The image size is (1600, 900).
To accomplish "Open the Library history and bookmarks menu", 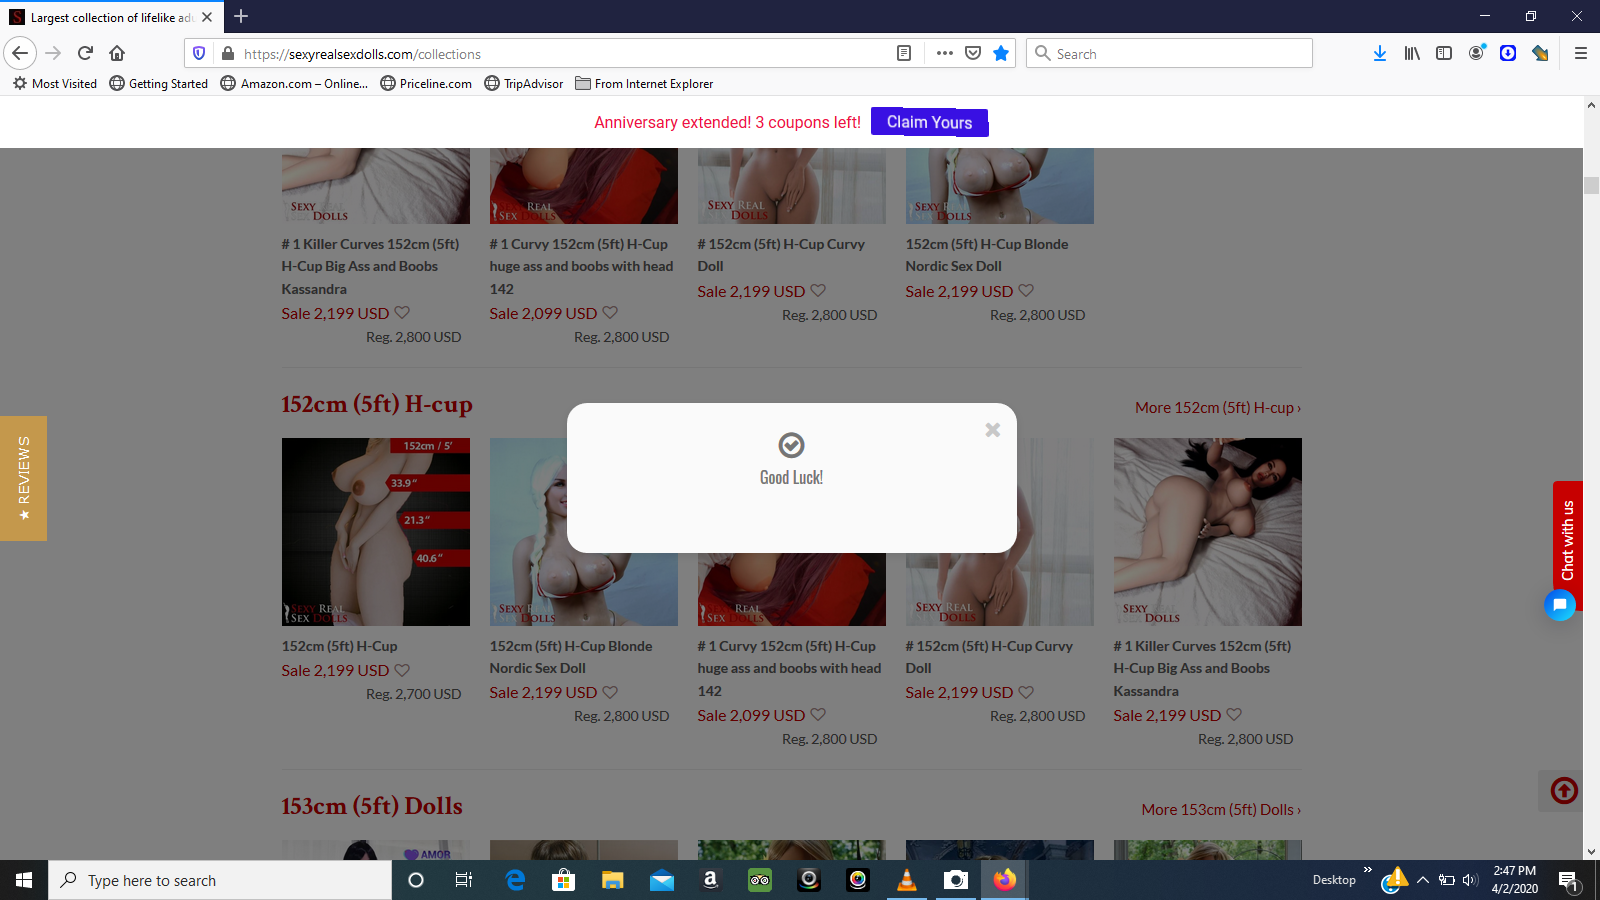I will (x=1412, y=53).
